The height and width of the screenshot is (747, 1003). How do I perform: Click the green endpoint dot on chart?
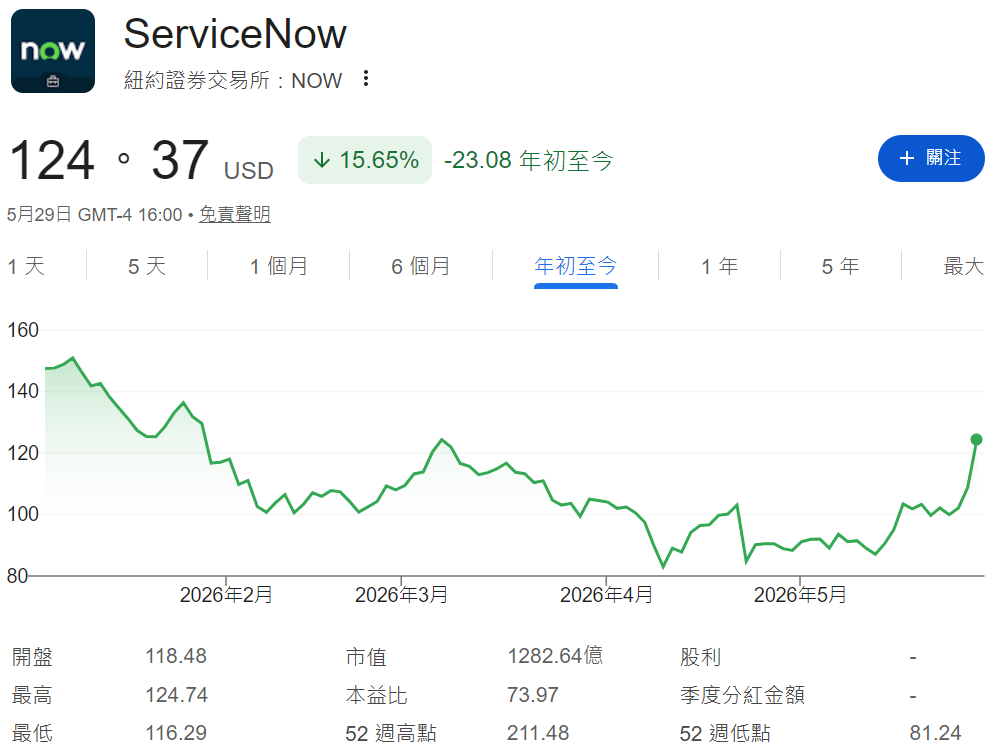(x=976, y=439)
